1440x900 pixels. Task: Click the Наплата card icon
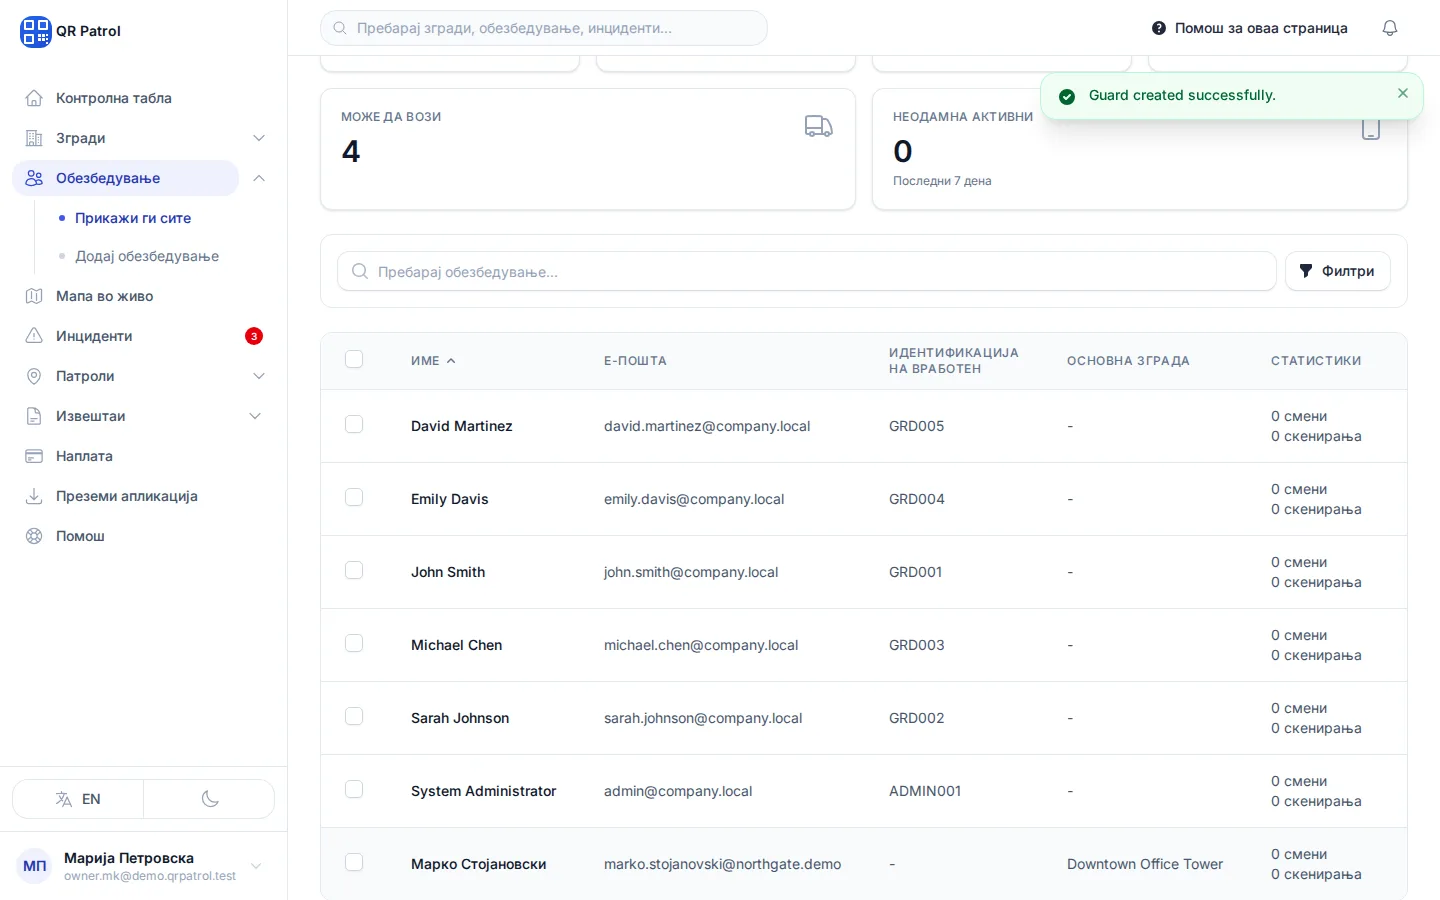[34, 456]
